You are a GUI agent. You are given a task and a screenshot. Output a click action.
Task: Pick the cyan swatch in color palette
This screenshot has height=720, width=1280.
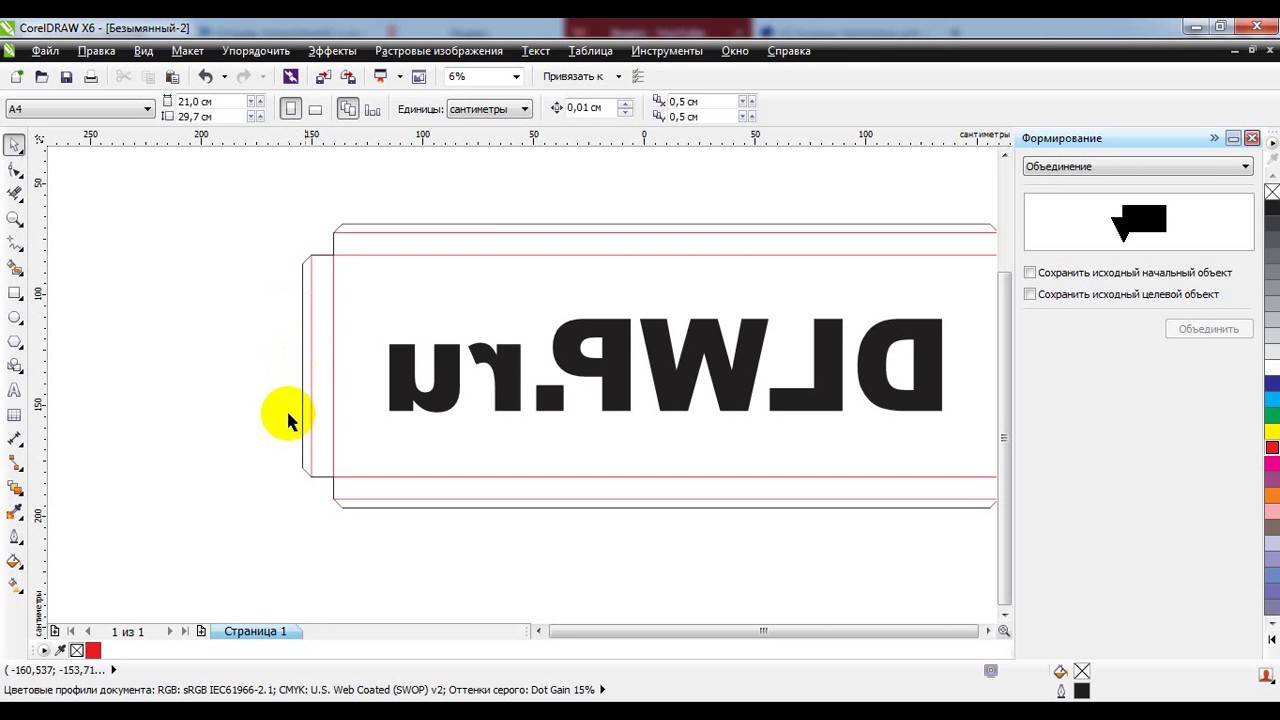[1272, 399]
